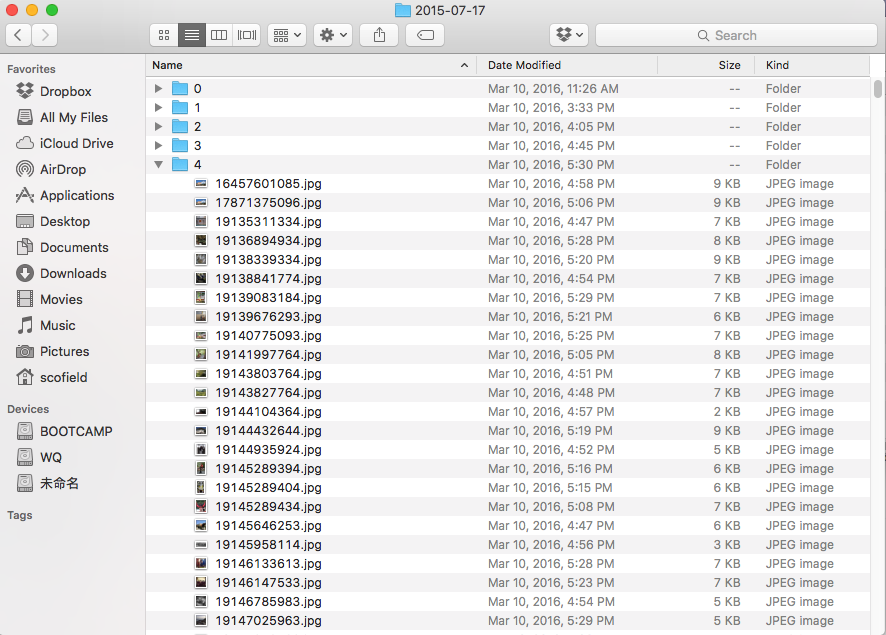886x635 pixels.
Task: Select BOOTCAMP under Devices
Action: (x=75, y=432)
